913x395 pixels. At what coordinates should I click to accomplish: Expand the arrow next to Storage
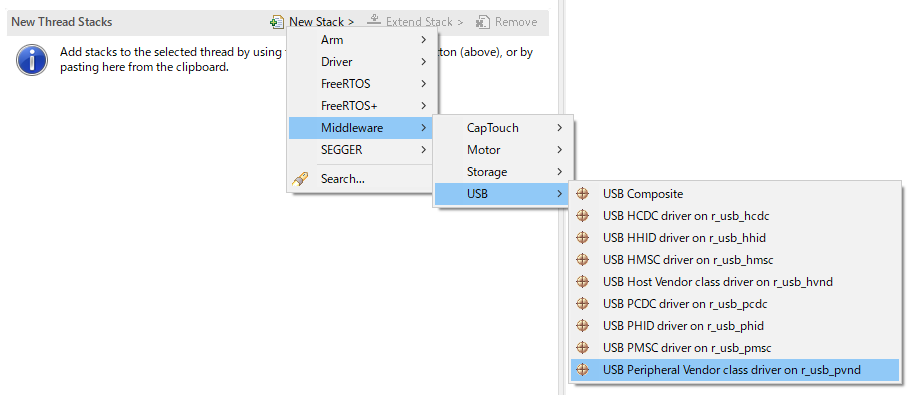(560, 172)
